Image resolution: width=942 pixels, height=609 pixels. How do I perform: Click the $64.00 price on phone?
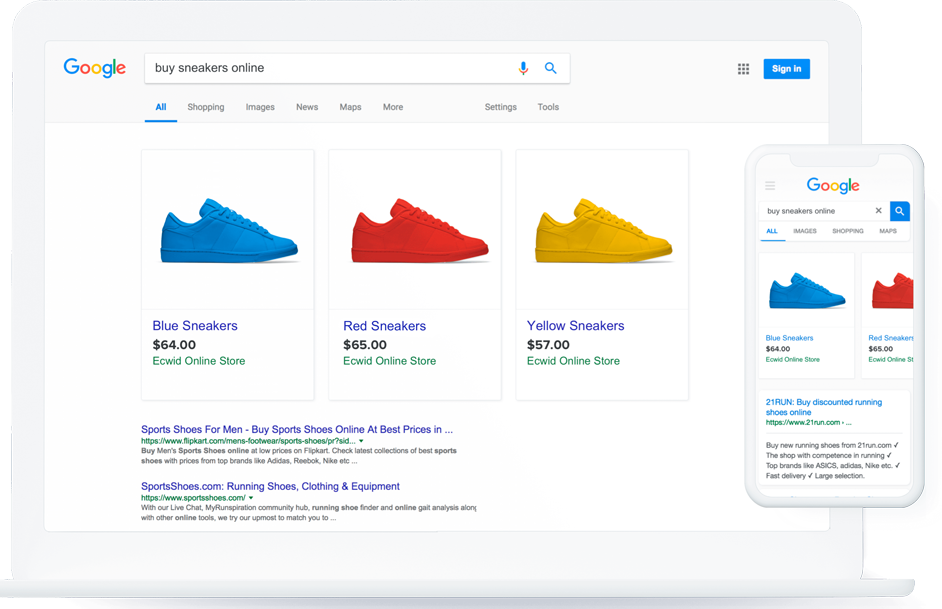pyautogui.click(x=778, y=349)
